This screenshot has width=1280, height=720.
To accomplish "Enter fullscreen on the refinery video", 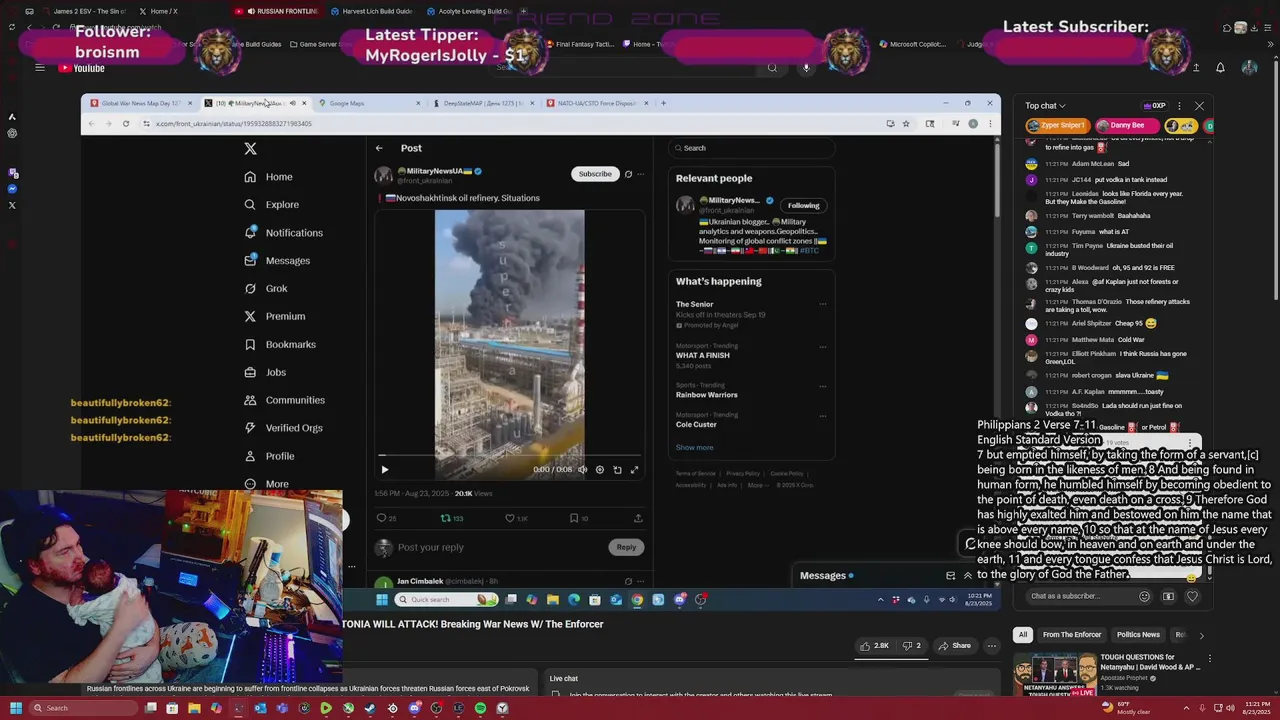I will click(634, 470).
